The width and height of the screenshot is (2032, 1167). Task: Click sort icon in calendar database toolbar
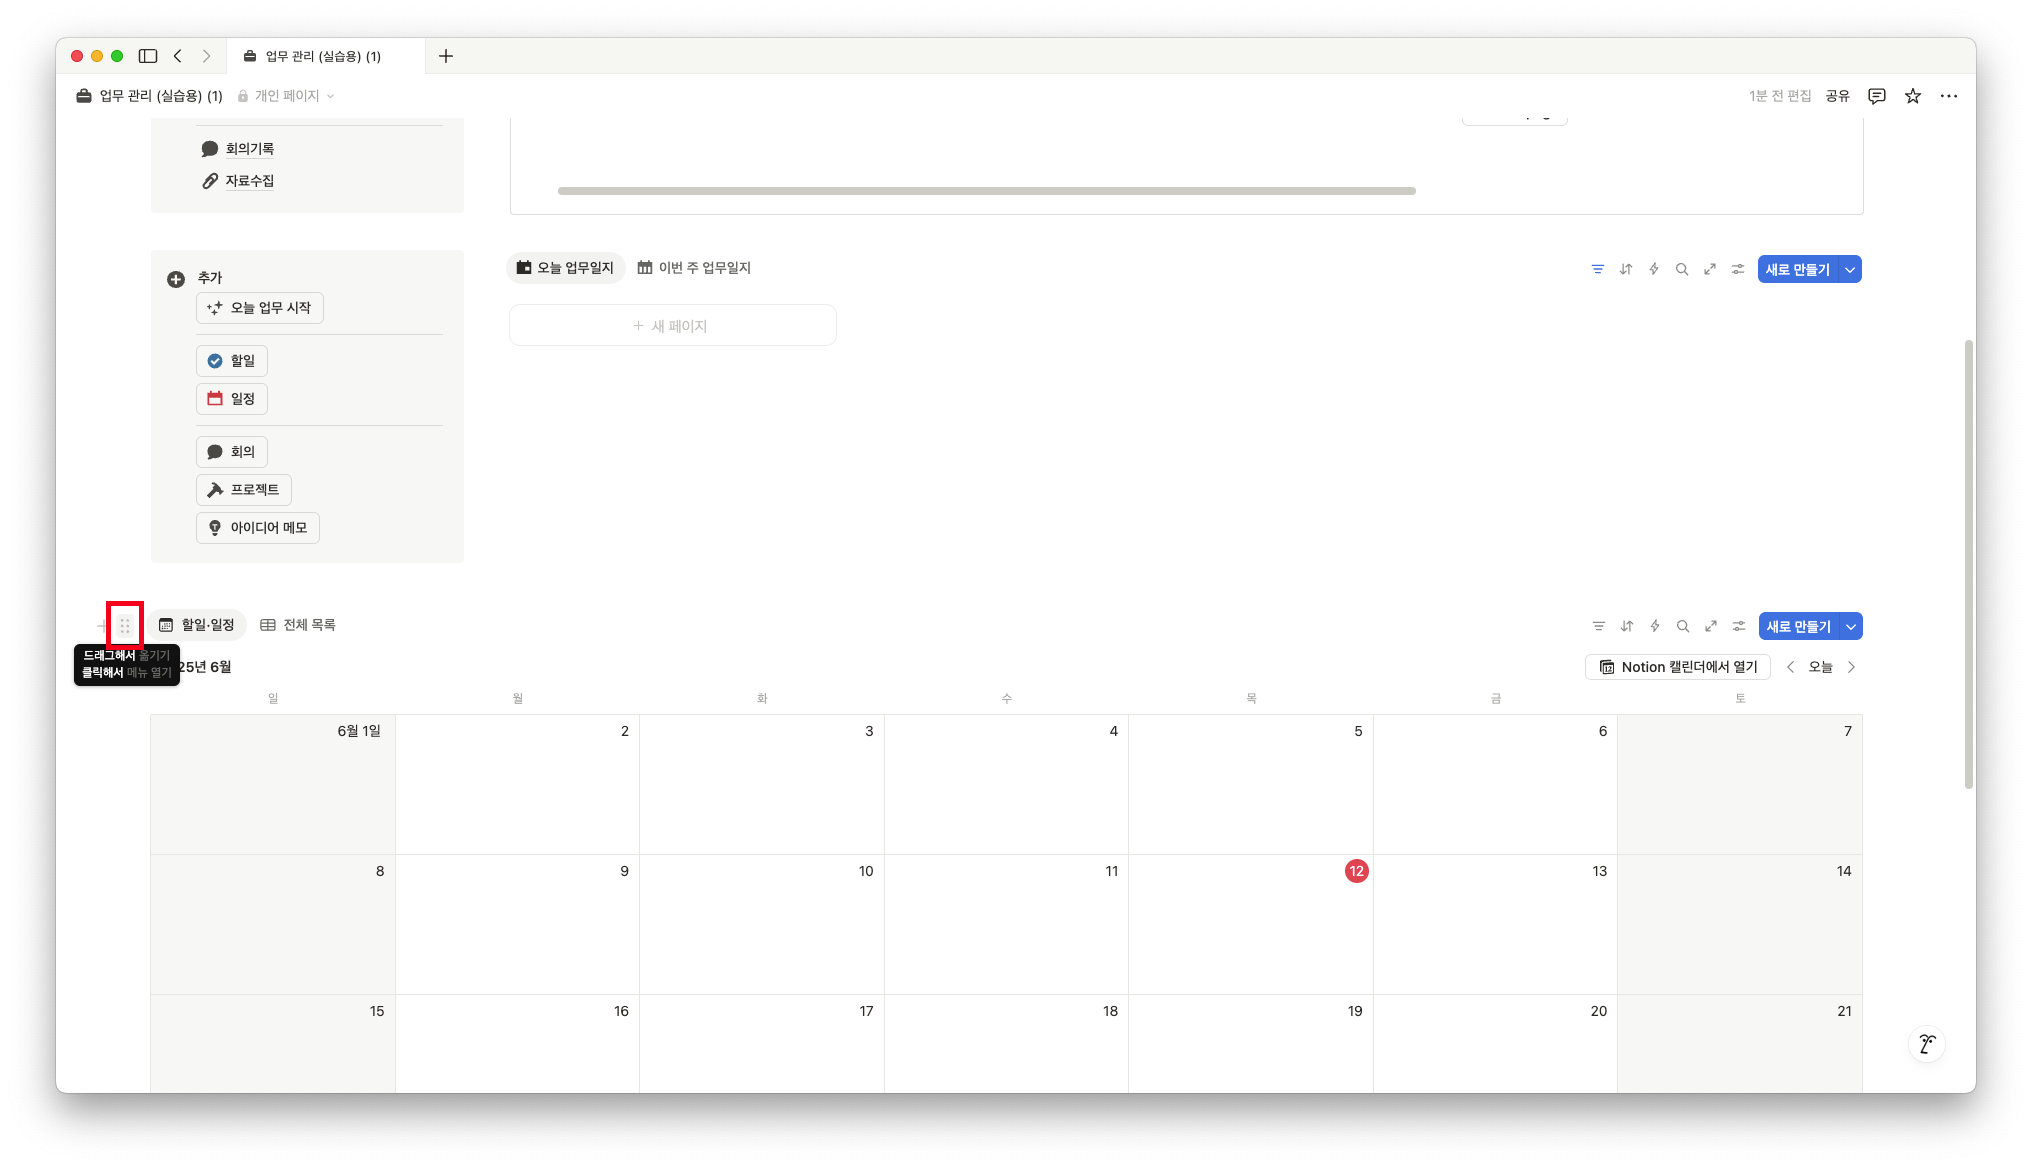[x=1627, y=626]
